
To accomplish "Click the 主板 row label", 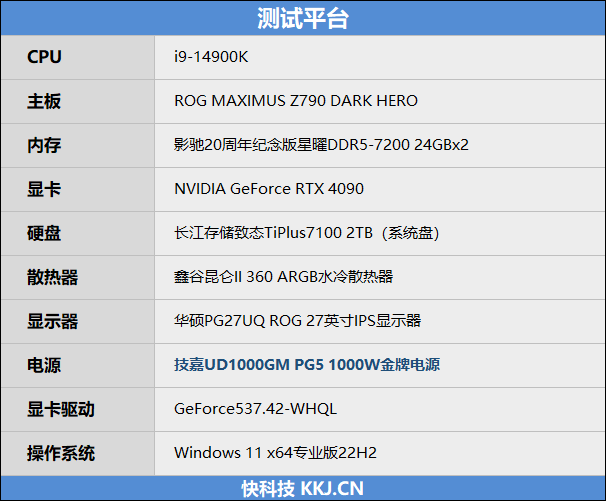I will [x=44, y=101].
